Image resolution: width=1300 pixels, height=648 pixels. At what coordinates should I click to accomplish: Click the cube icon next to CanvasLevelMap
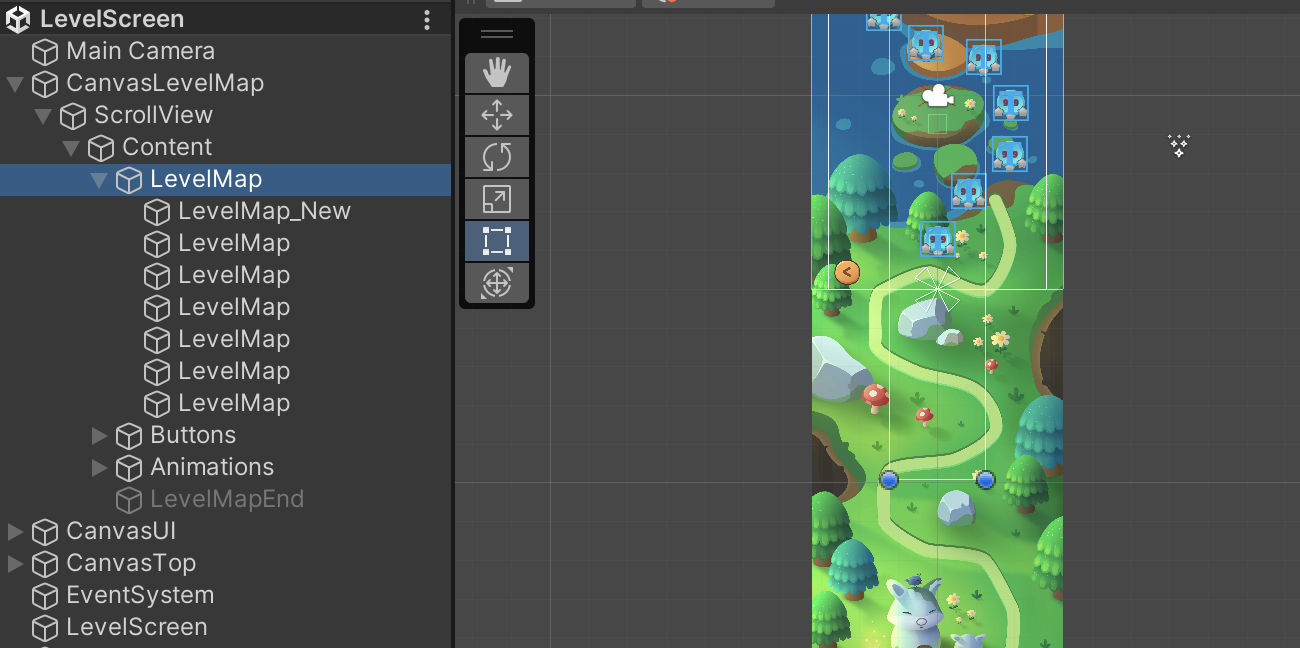45,83
